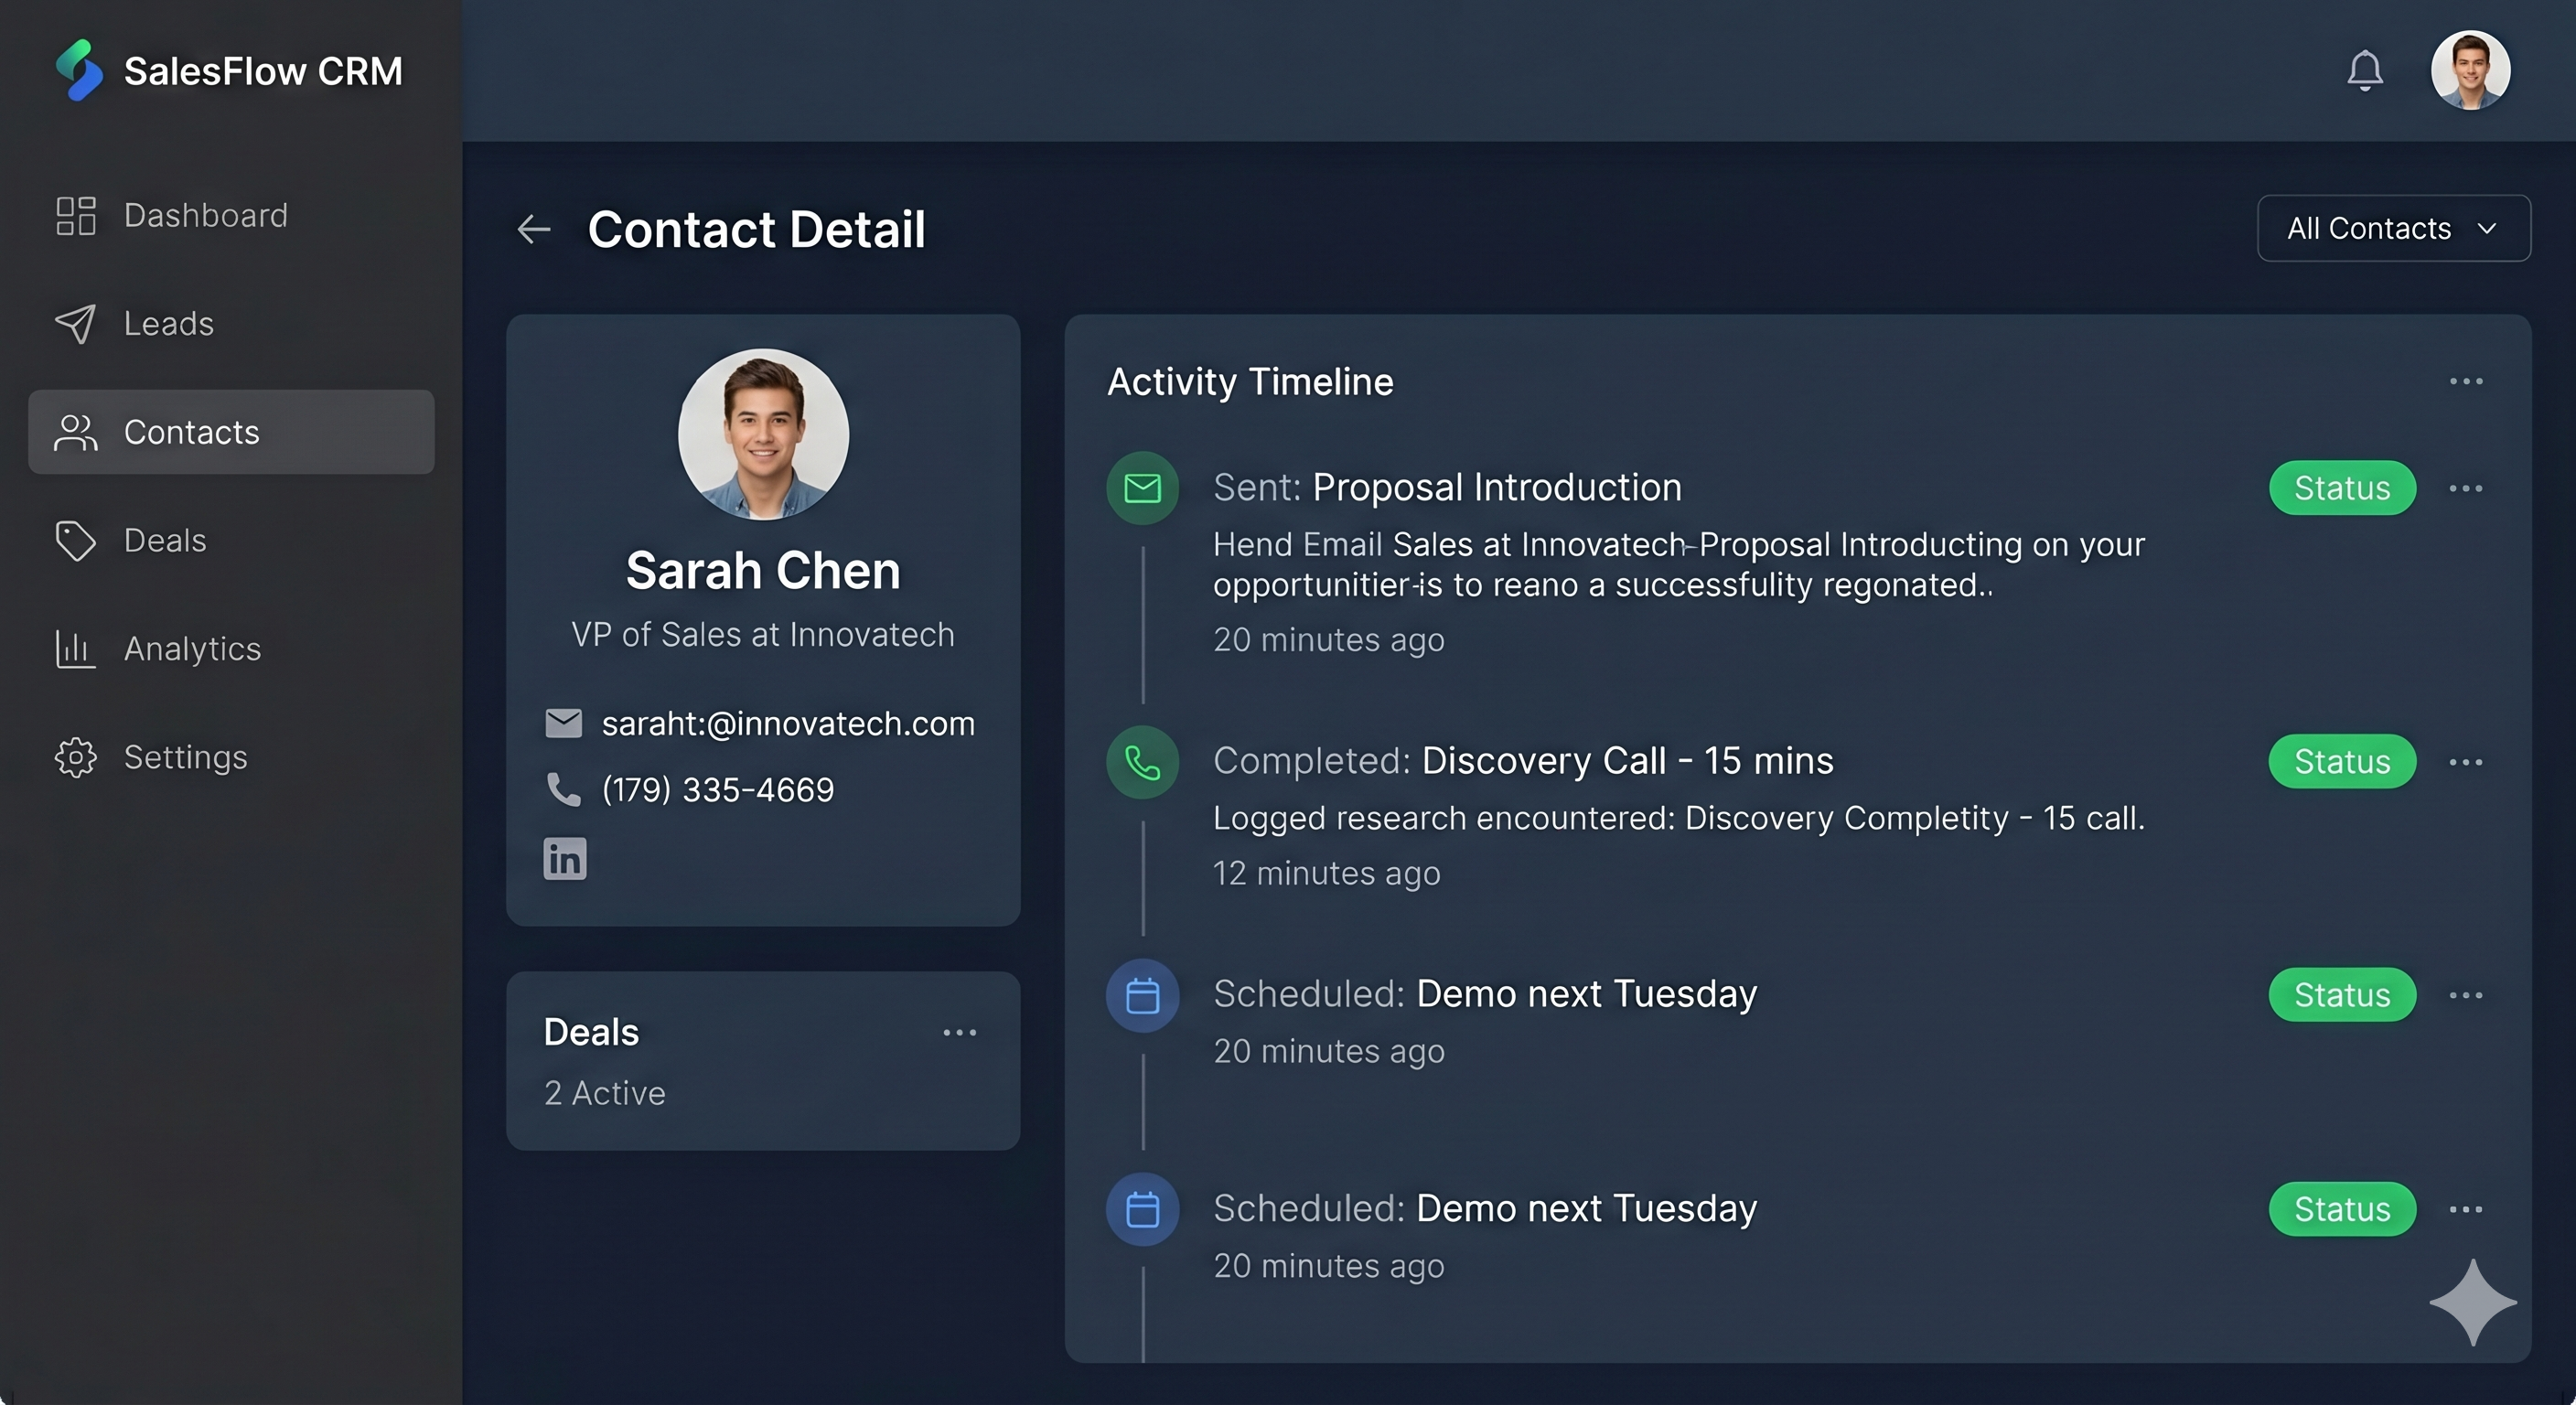Click Sarah Chen's email address

[x=788, y=723]
